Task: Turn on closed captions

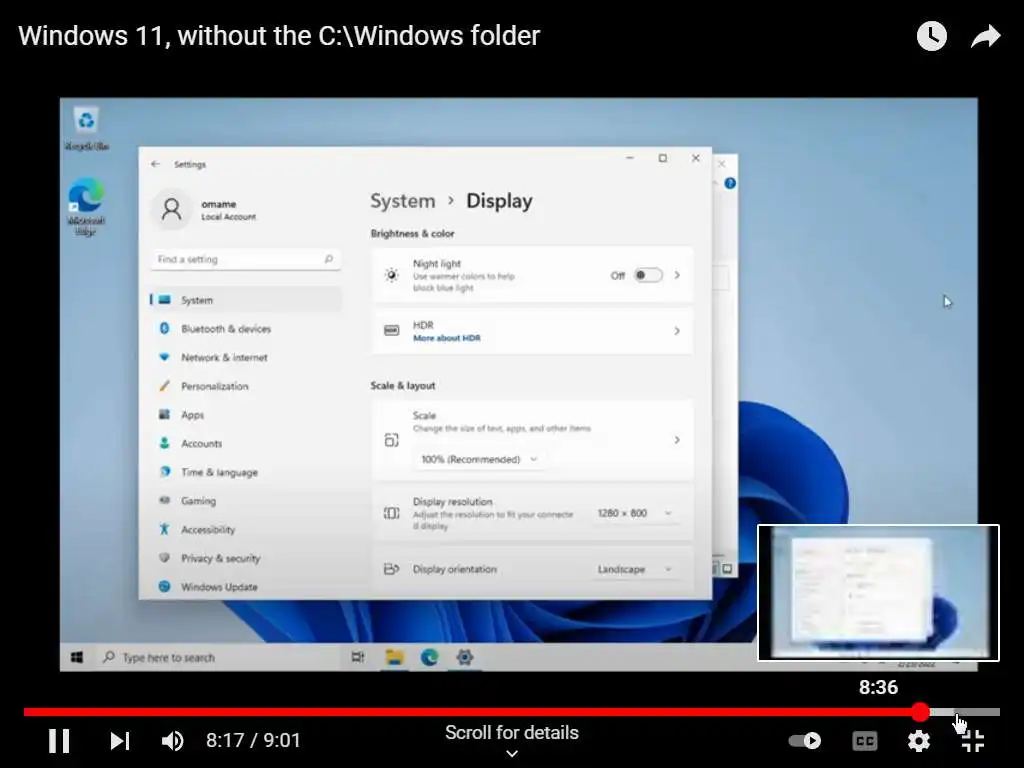Action: tap(865, 741)
